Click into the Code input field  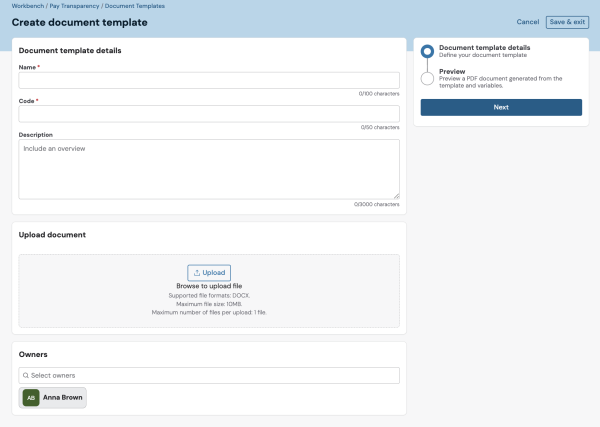pos(209,114)
